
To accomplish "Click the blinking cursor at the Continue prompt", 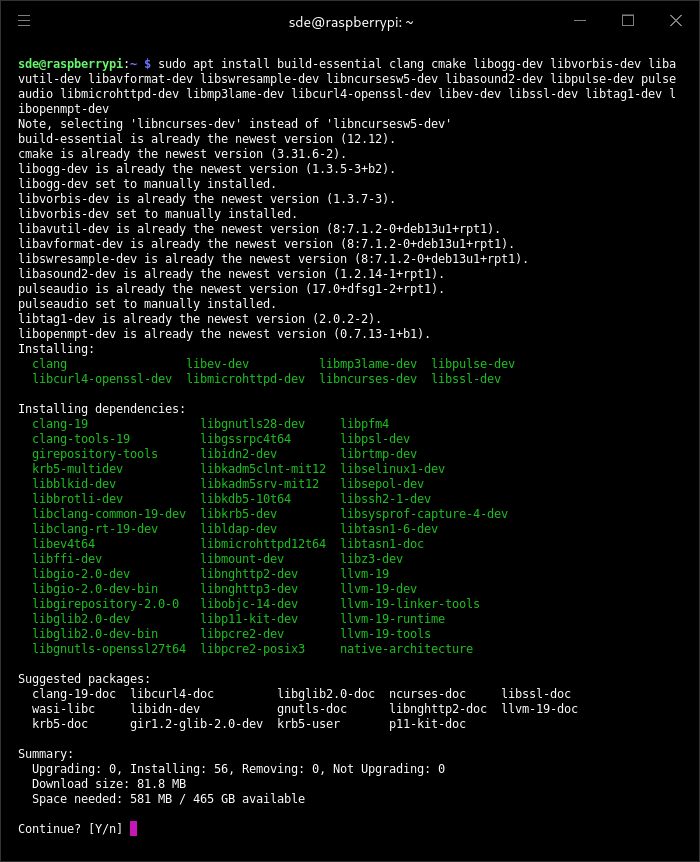I will pyautogui.click(x=136, y=828).
